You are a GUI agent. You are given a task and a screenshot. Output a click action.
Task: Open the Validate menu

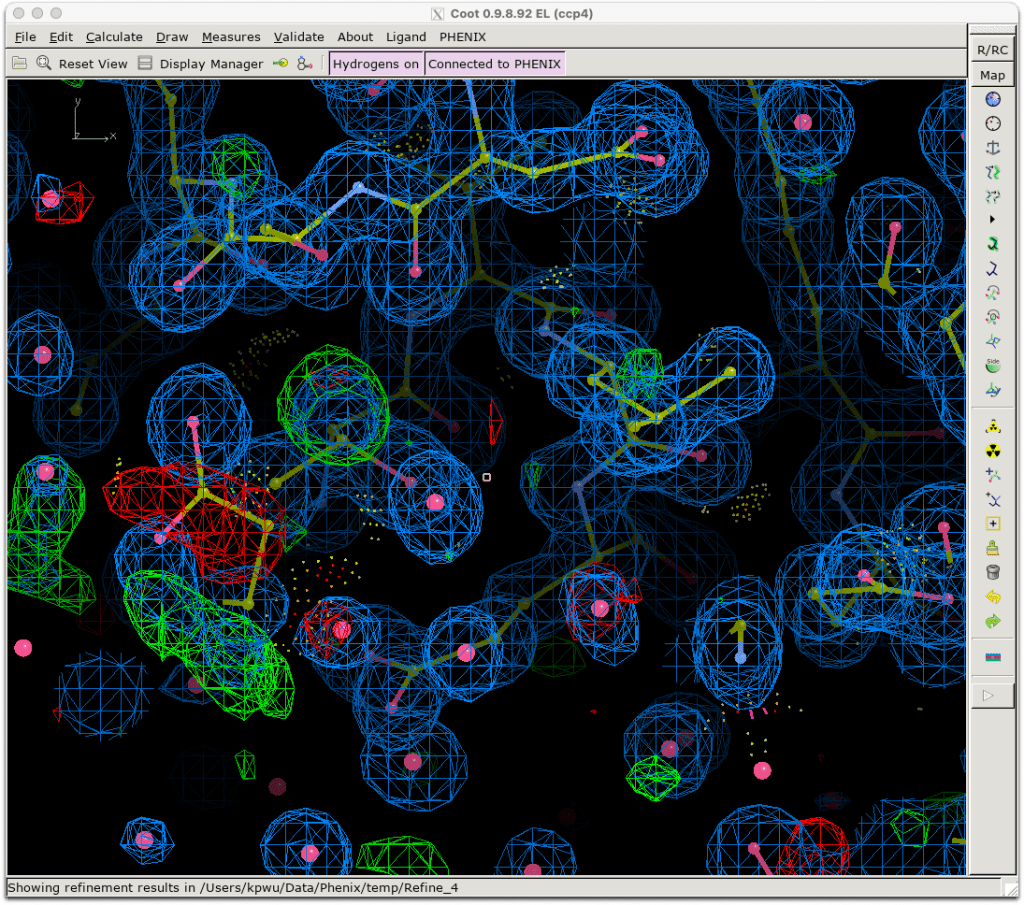click(x=299, y=37)
